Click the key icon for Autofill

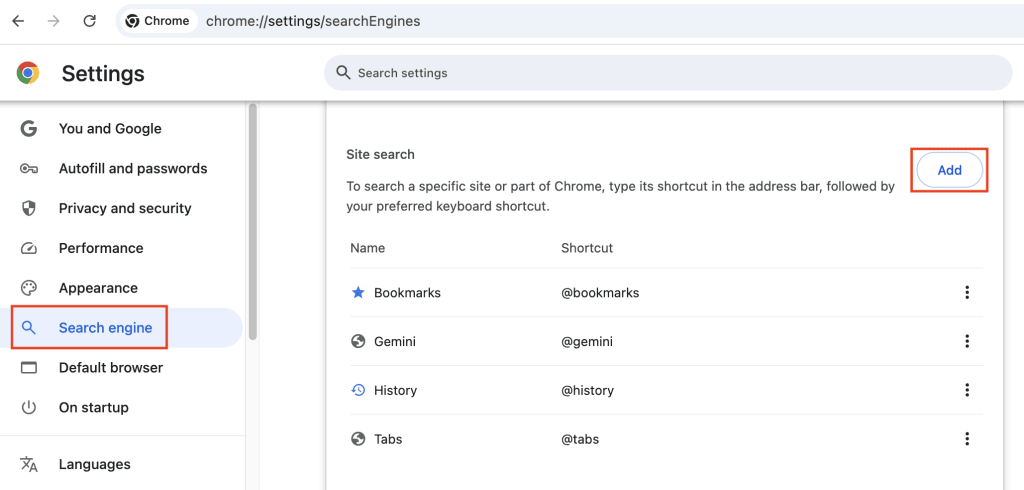click(29, 169)
